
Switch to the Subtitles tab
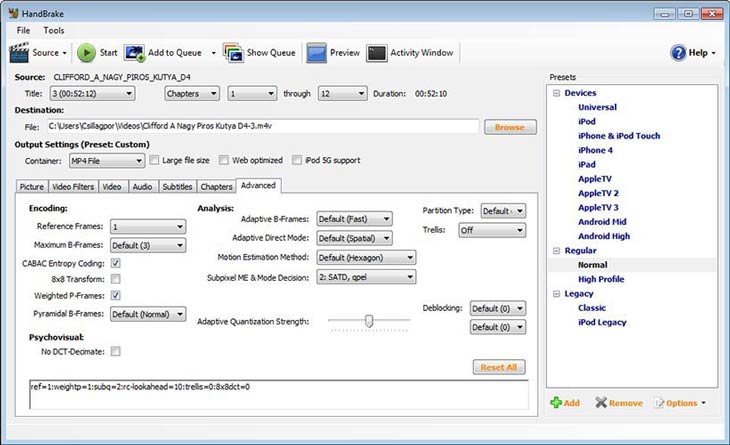pyautogui.click(x=177, y=186)
